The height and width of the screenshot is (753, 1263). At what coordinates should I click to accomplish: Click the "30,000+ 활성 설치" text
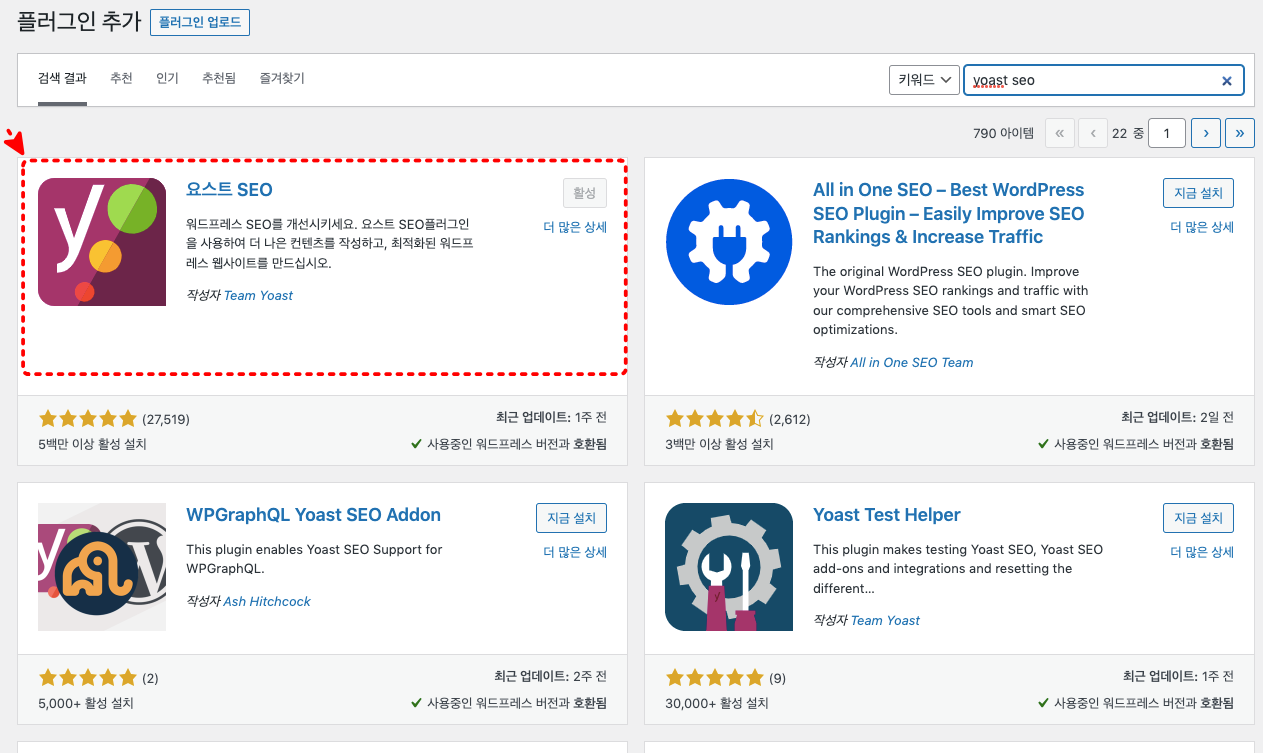click(716, 703)
